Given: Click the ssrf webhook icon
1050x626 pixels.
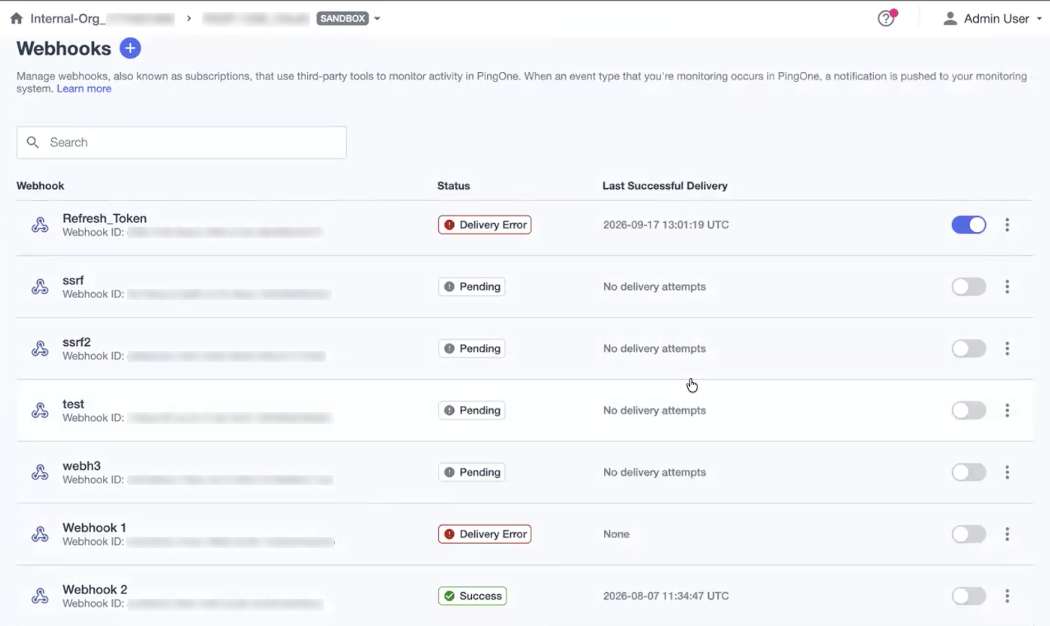Looking at the screenshot, I should coord(40,287).
